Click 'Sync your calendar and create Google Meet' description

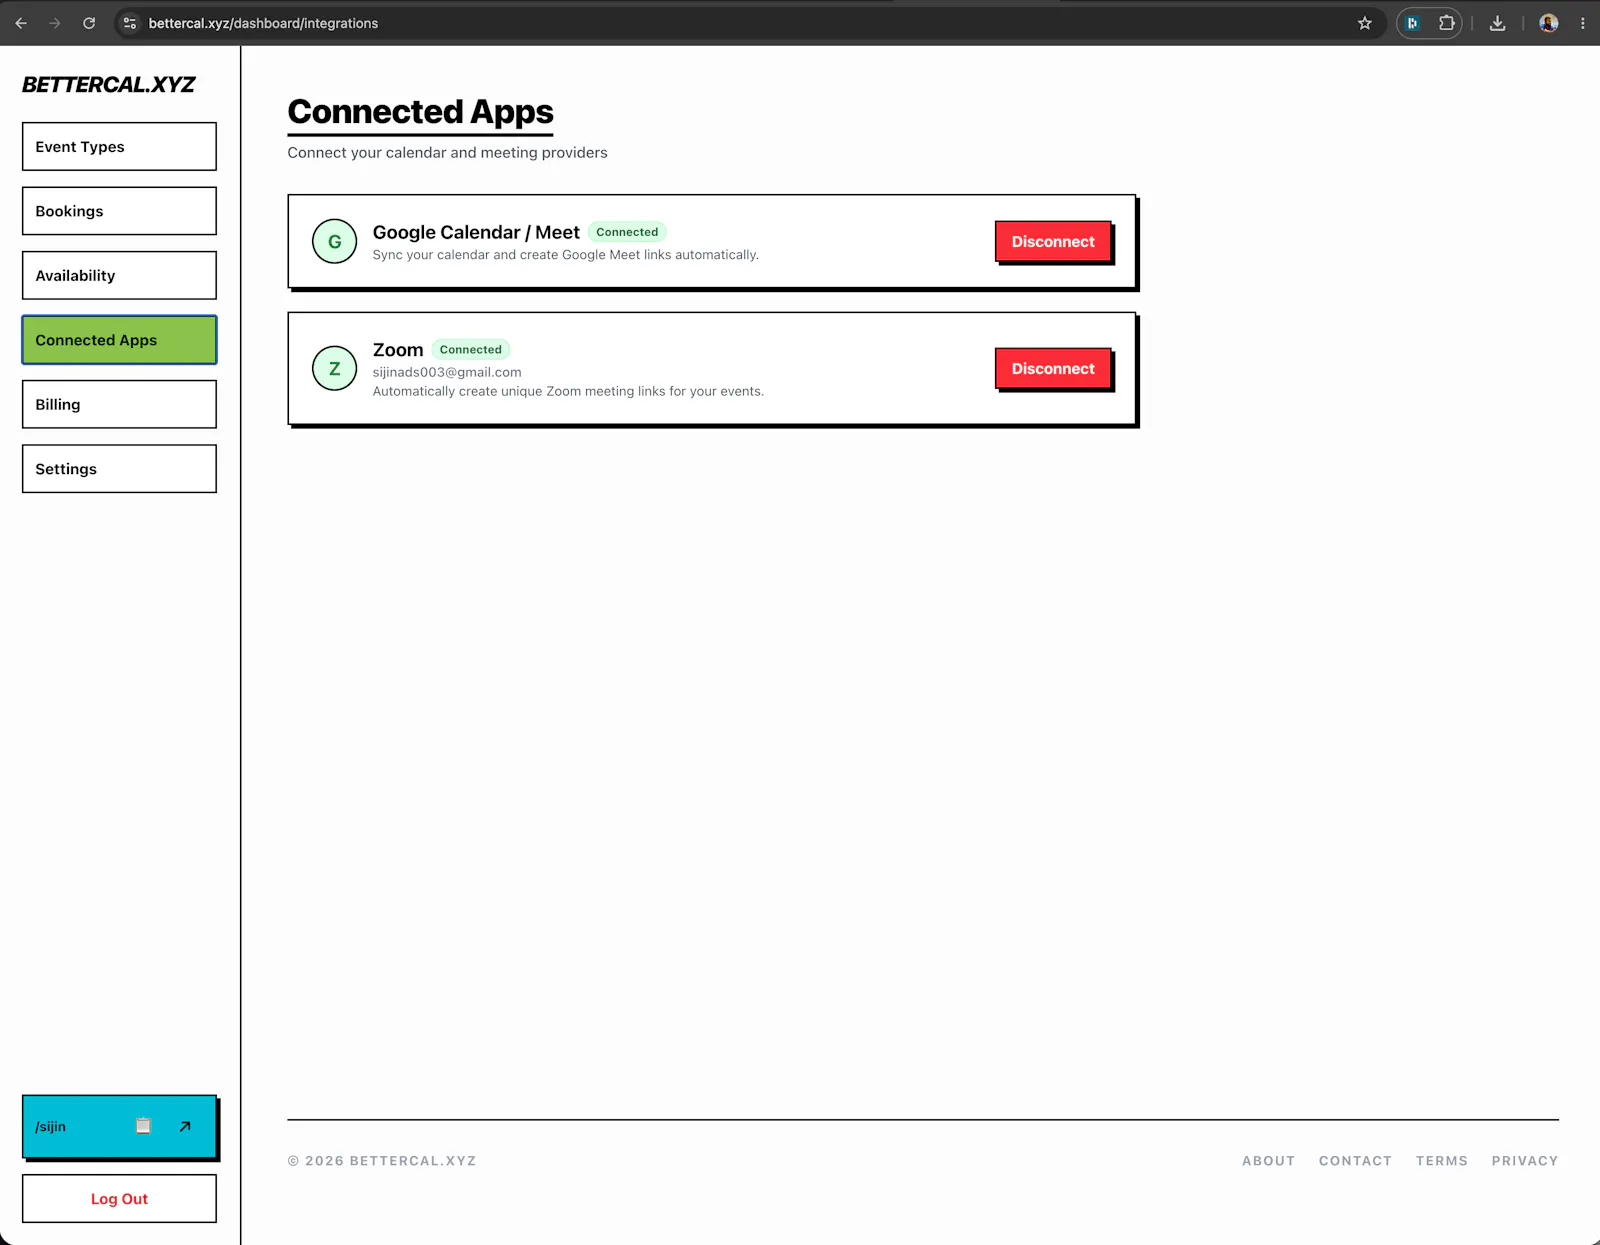[x=566, y=255]
